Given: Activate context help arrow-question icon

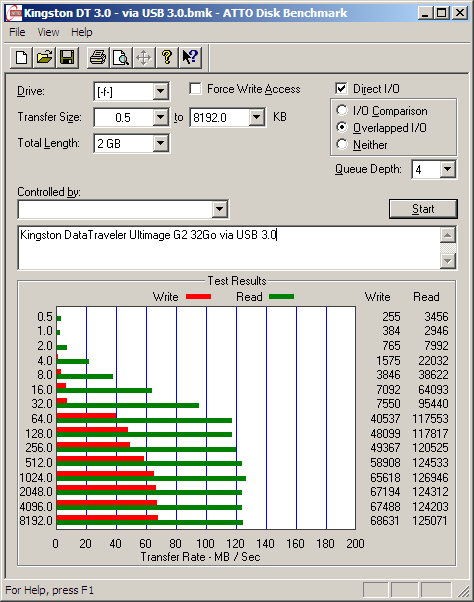Looking at the screenshot, I should pos(190,58).
